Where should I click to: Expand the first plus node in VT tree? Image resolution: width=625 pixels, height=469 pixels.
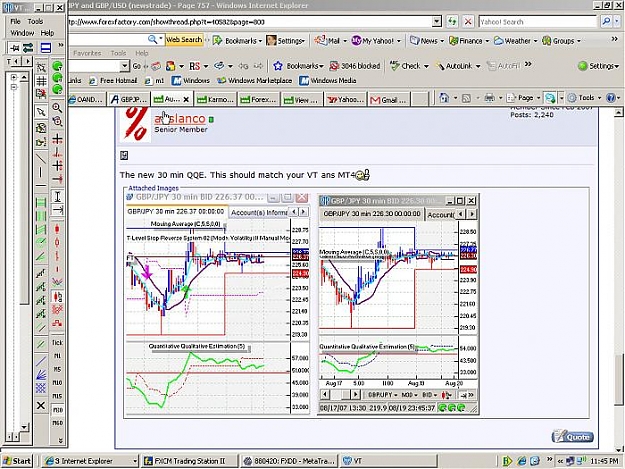[14, 77]
